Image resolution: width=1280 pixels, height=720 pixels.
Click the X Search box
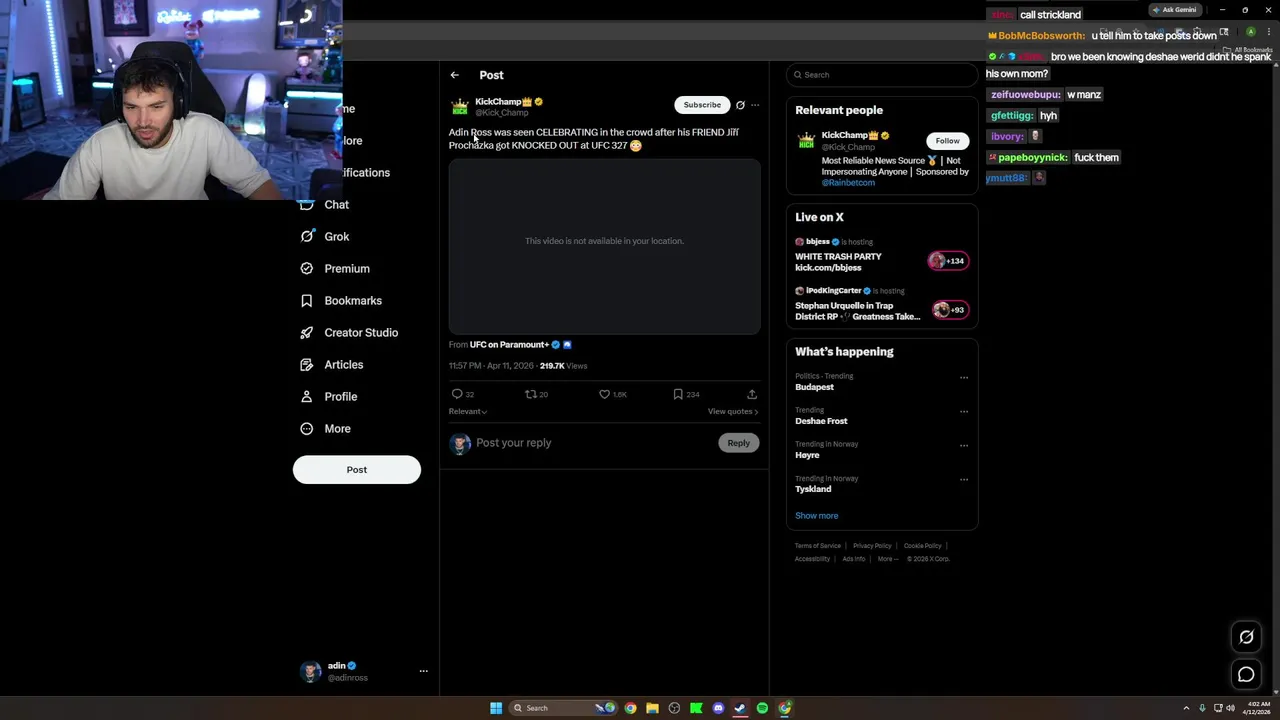click(881, 75)
